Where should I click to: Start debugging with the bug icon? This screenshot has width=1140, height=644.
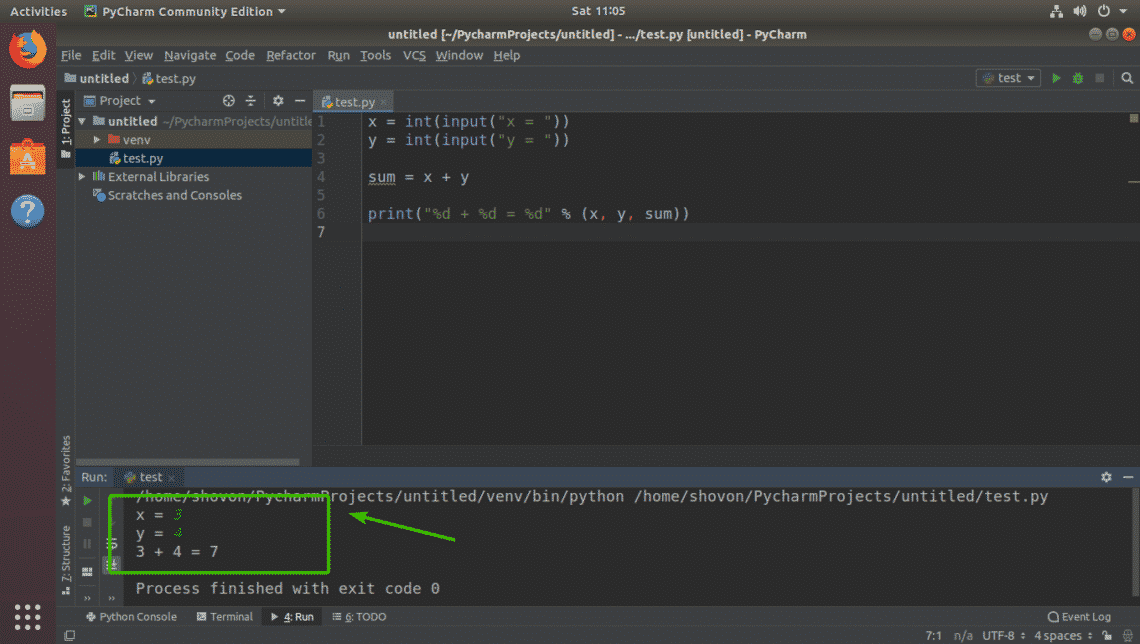coord(1078,77)
